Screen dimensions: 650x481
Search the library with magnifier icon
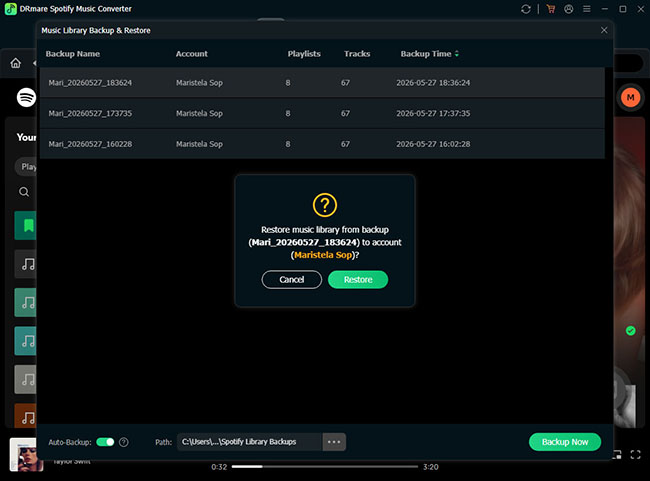point(24,192)
